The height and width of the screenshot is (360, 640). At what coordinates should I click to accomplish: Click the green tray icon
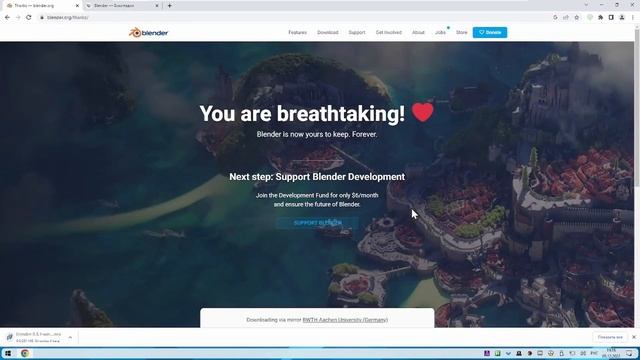coord(498,353)
